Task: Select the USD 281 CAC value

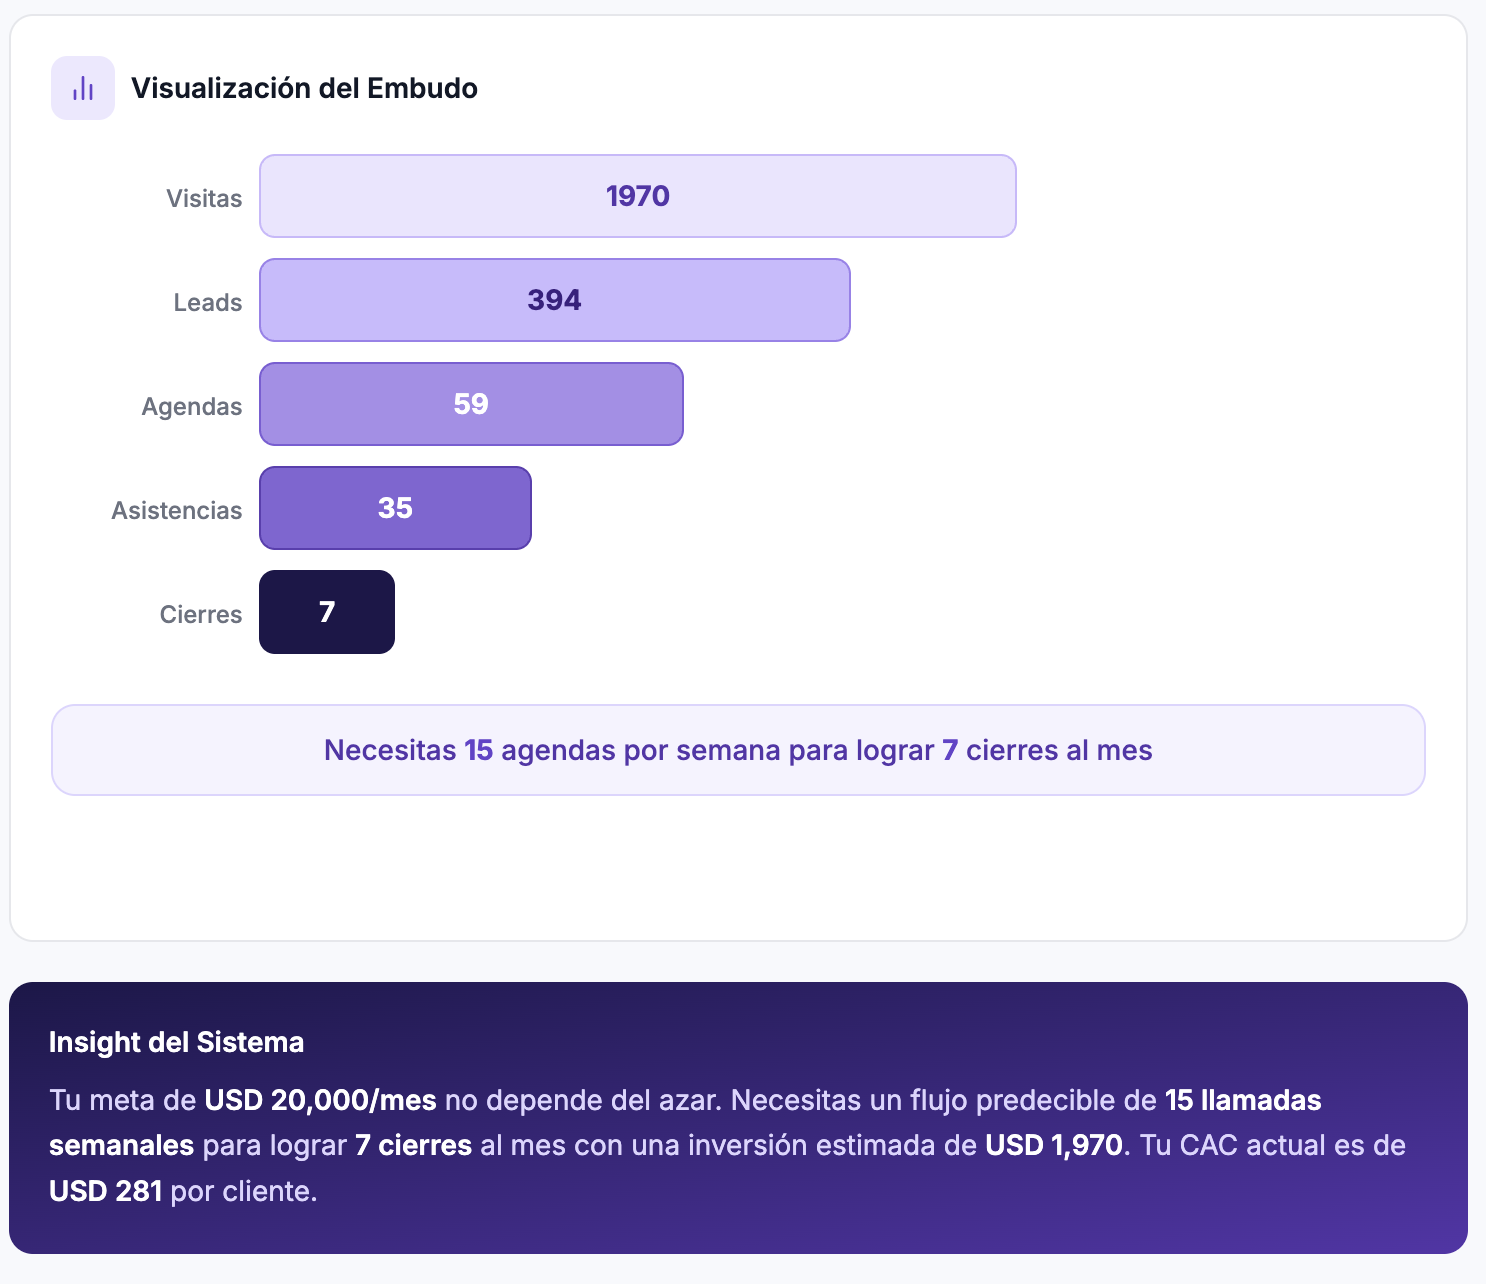Action: [x=107, y=1191]
